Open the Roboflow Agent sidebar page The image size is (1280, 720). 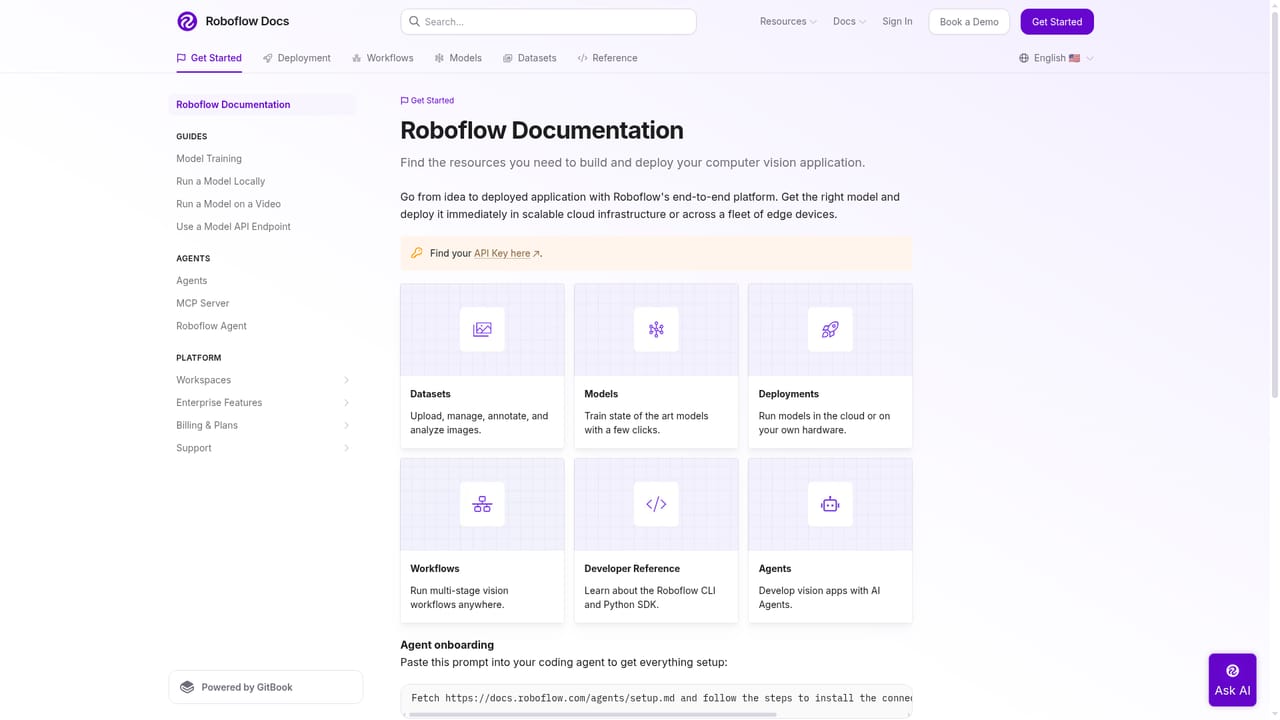click(x=211, y=326)
